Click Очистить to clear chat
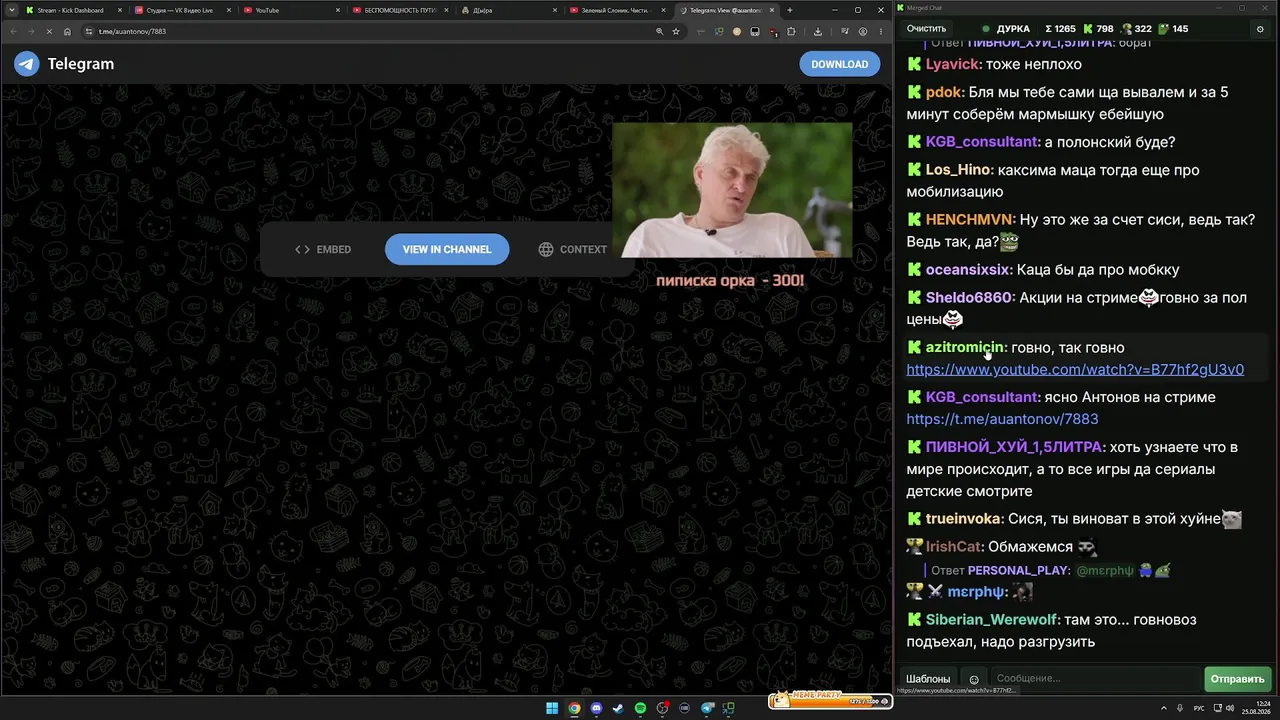The image size is (1280, 720). pos(926,29)
